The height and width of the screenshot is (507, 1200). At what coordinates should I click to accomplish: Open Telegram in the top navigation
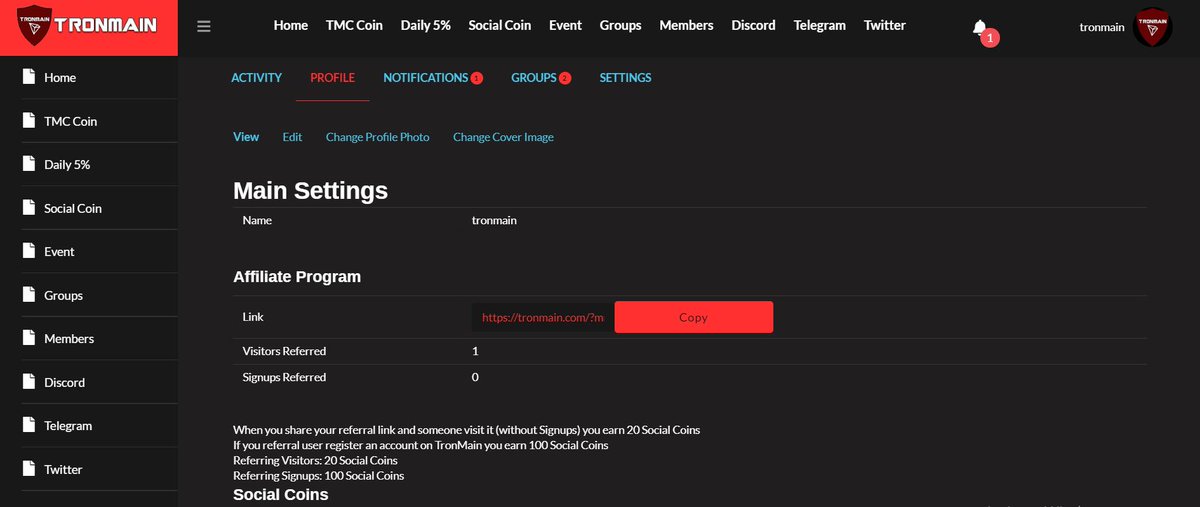pos(820,25)
